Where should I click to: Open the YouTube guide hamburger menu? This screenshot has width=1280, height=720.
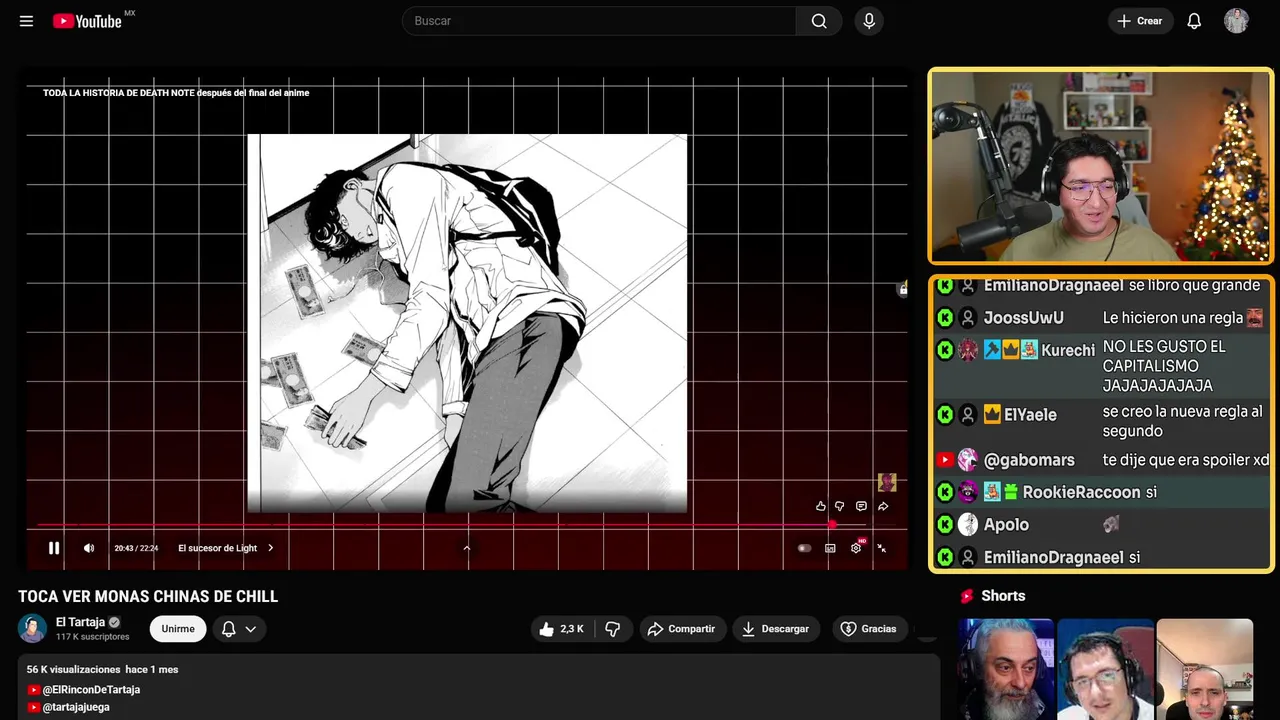[x=26, y=21]
